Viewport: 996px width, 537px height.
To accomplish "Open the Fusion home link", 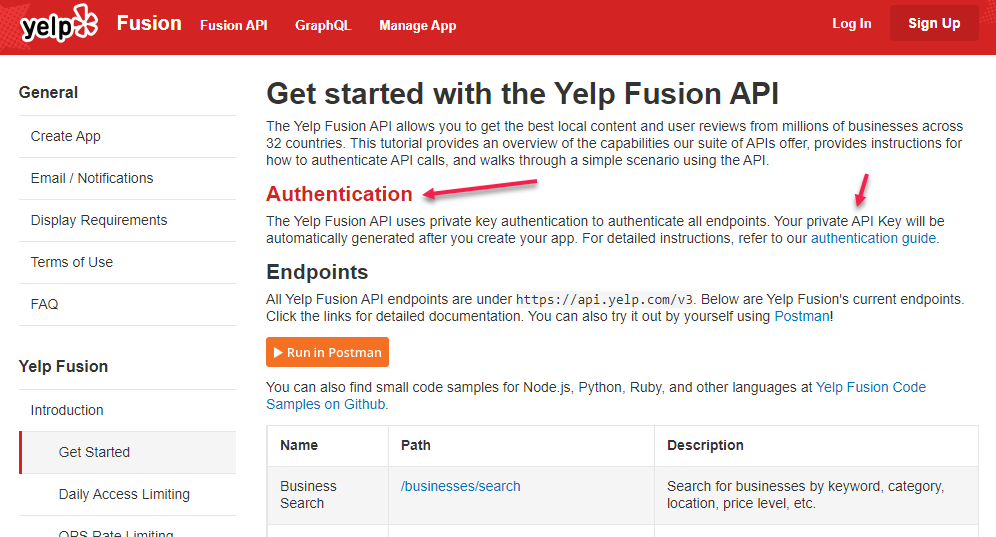I will 149,24.
